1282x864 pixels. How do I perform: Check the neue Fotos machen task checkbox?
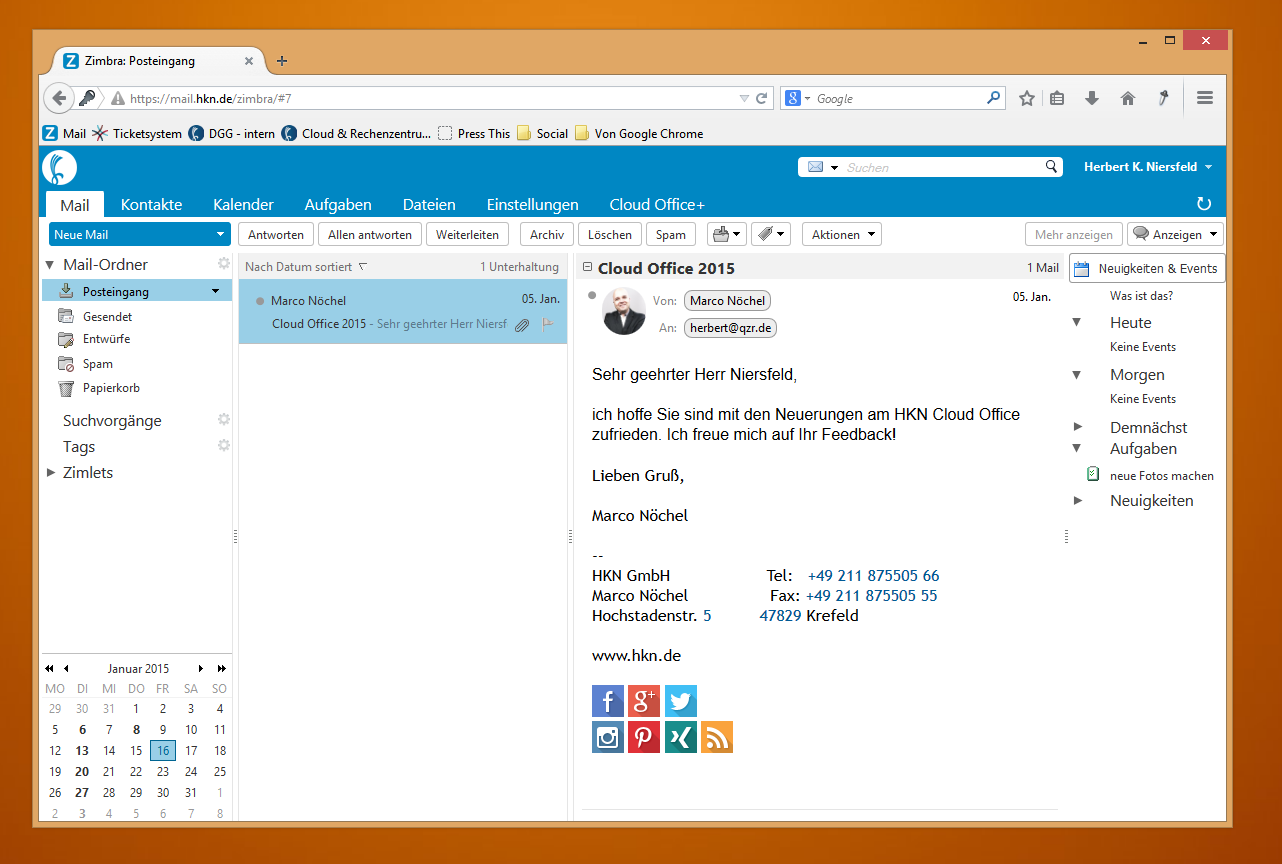click(1093, 475)
